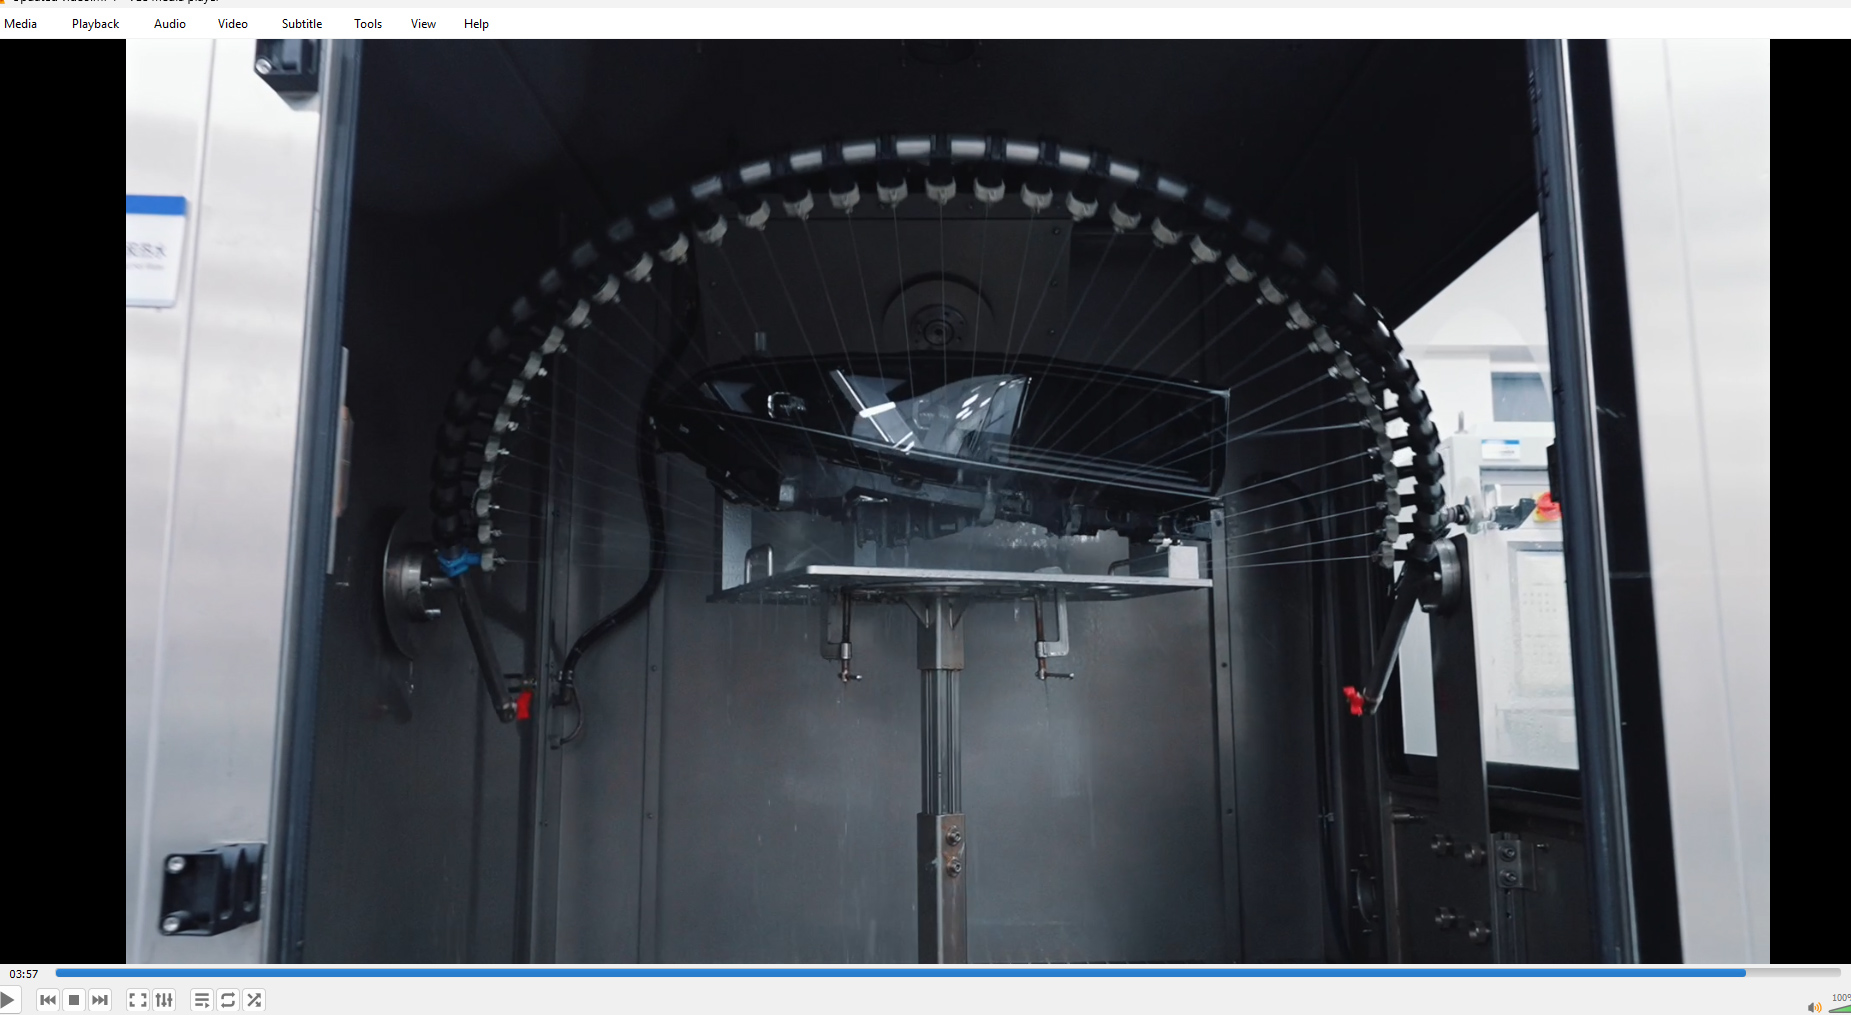1851x1015 pixels.
Task: Toggle fullscreen video mode
Action: (x=138, y=1000)
